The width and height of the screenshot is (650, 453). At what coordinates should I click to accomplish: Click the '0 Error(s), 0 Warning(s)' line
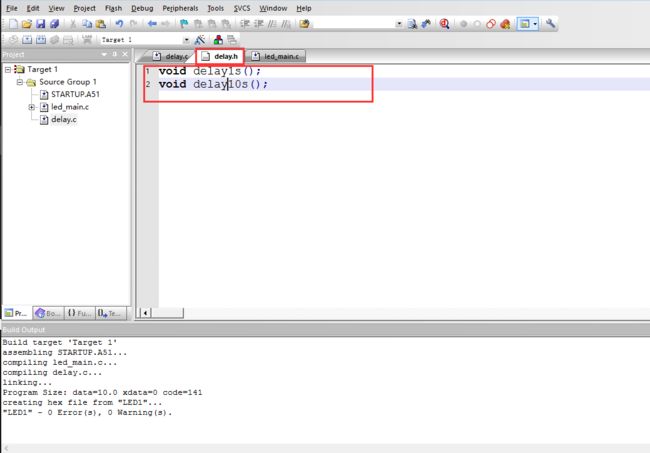[87, 413]
